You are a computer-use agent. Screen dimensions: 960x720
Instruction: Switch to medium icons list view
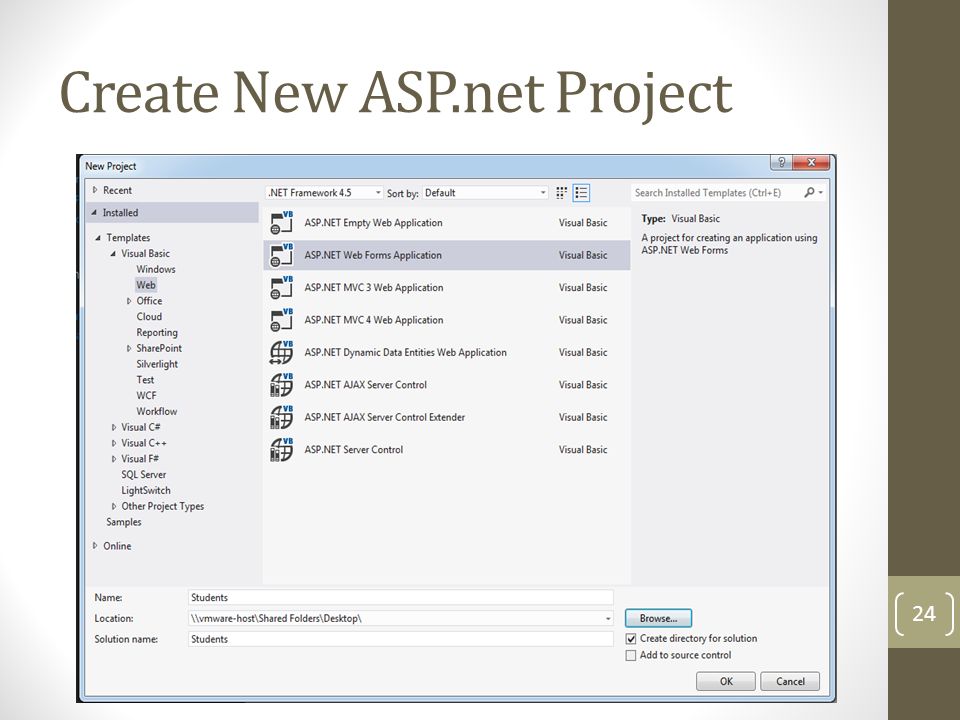pyautogui.click(x=581, y=193)
